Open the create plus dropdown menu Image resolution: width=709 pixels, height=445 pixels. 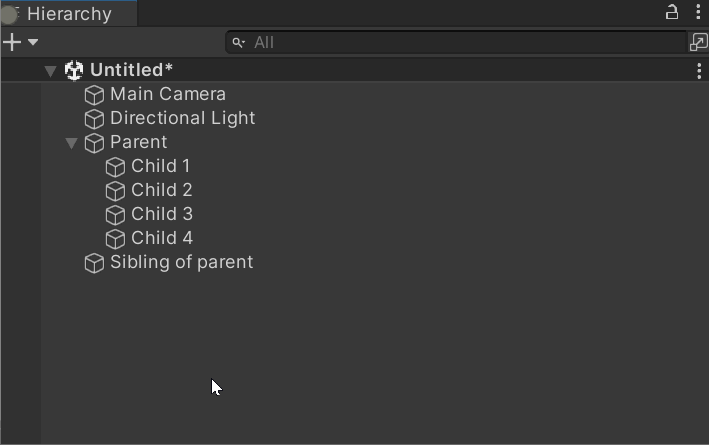19,42
